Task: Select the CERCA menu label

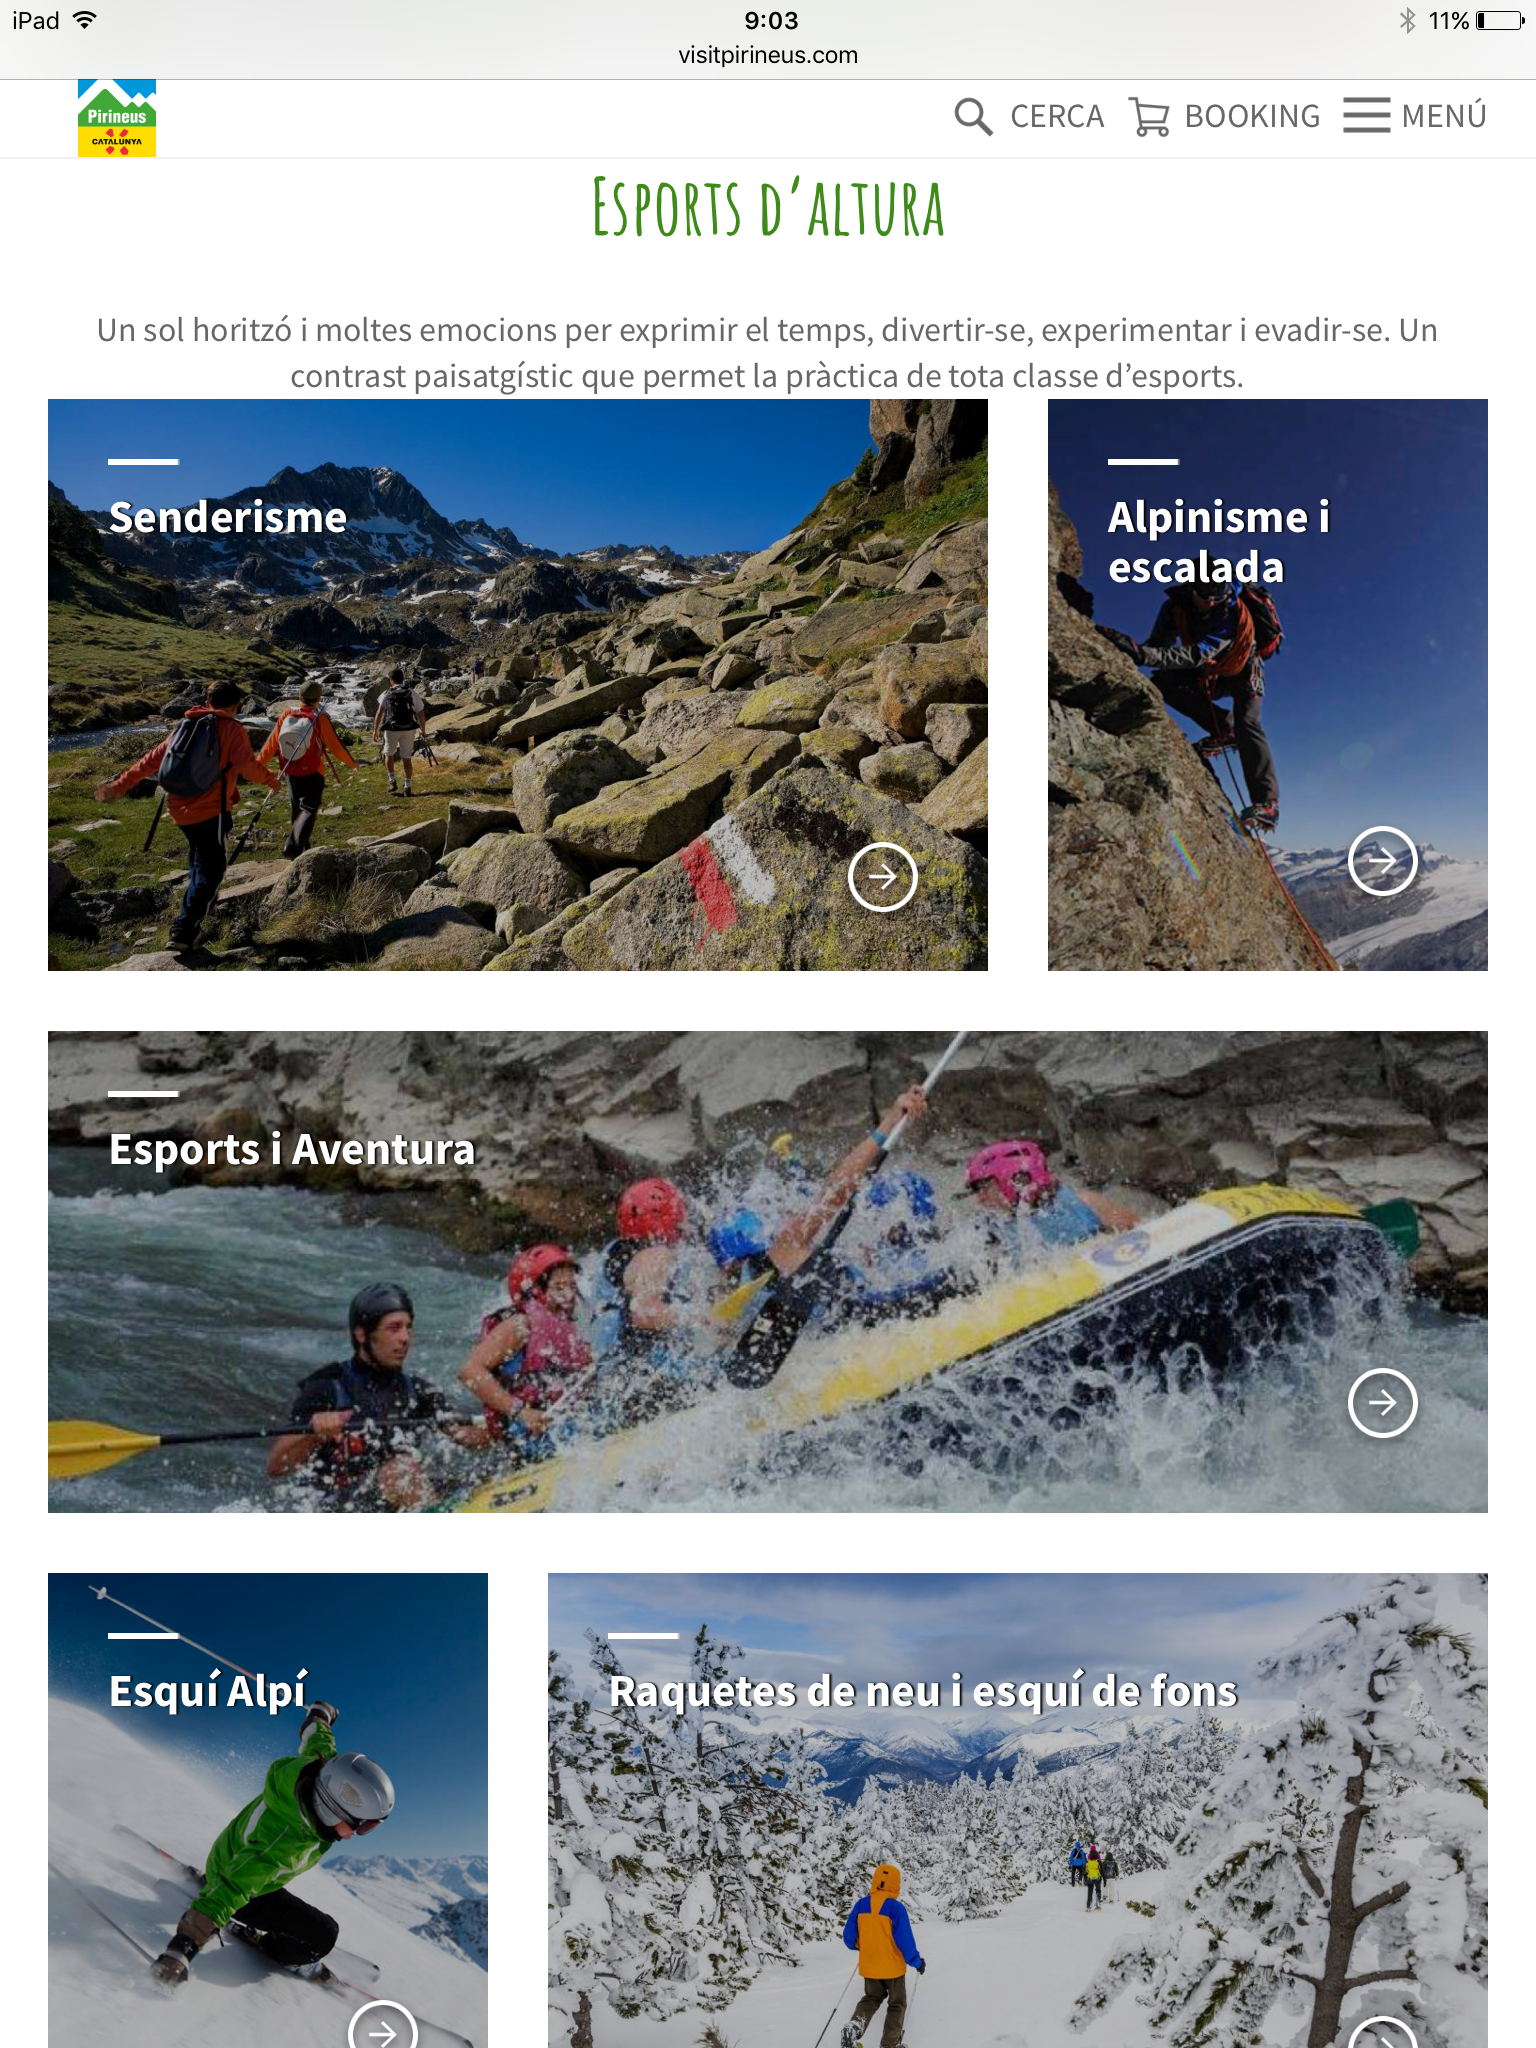Action: pyautogui.click(x=1057, y=116)
